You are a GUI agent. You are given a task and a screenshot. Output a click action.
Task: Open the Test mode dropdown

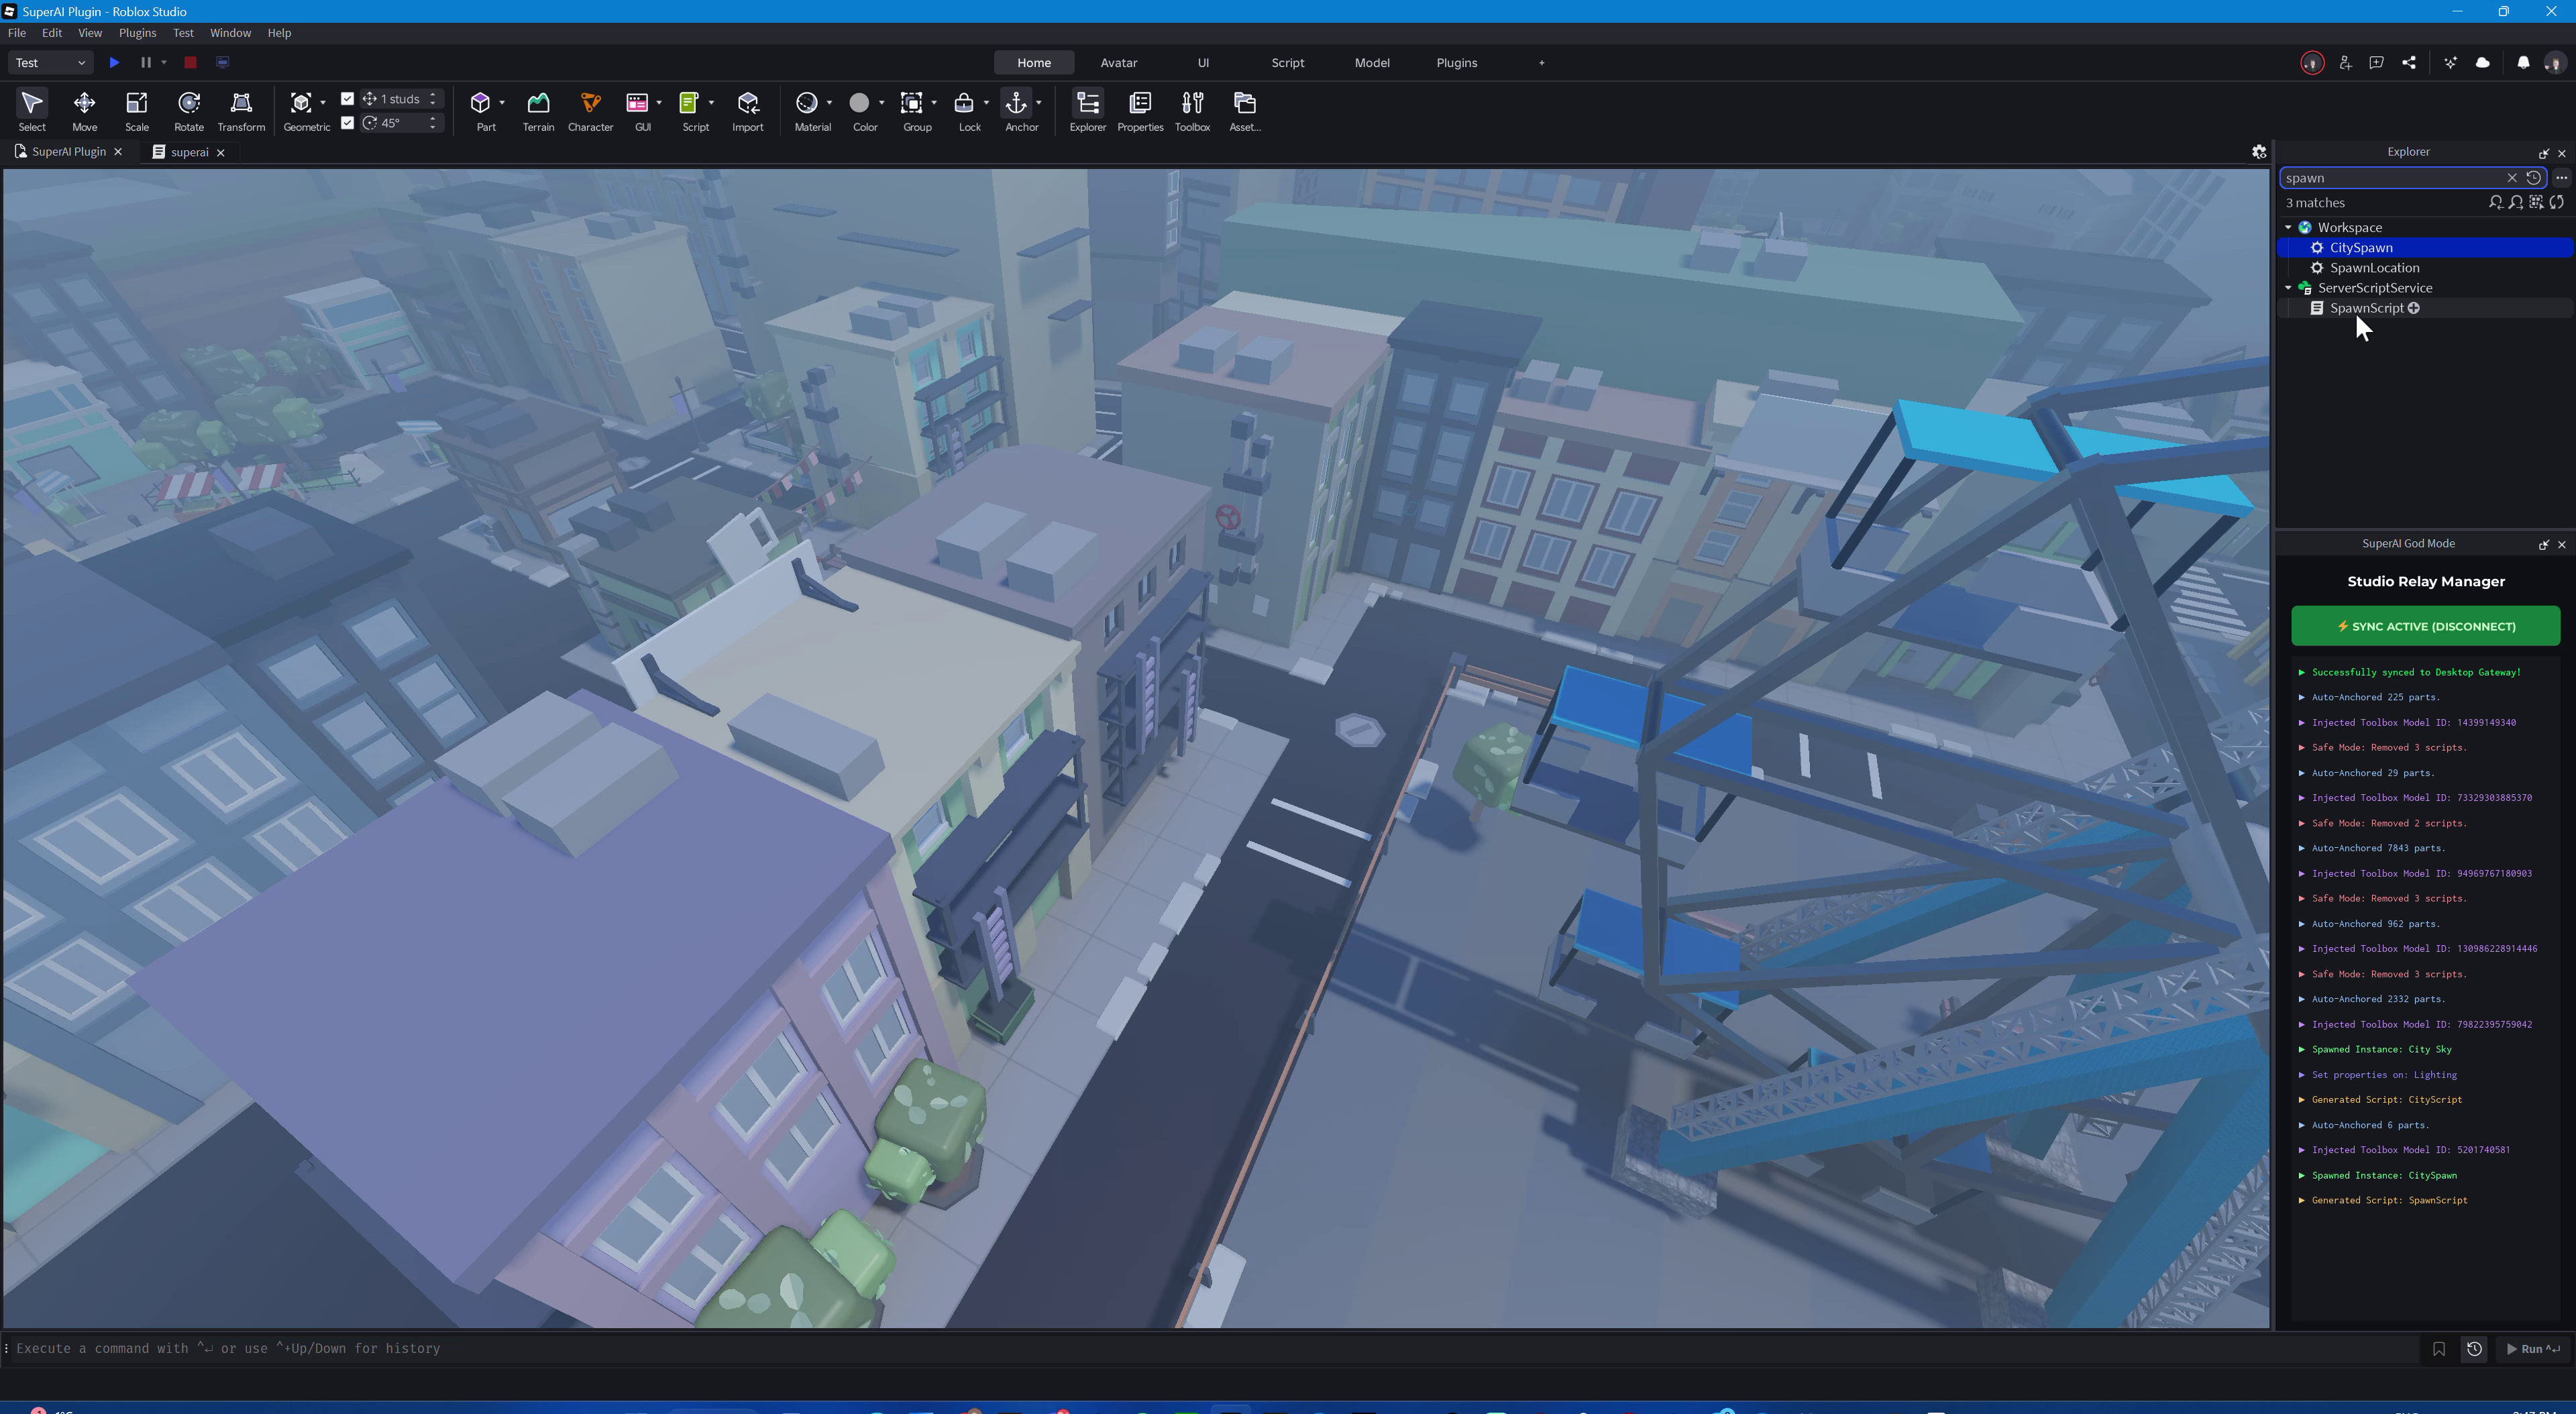point(50,62)
